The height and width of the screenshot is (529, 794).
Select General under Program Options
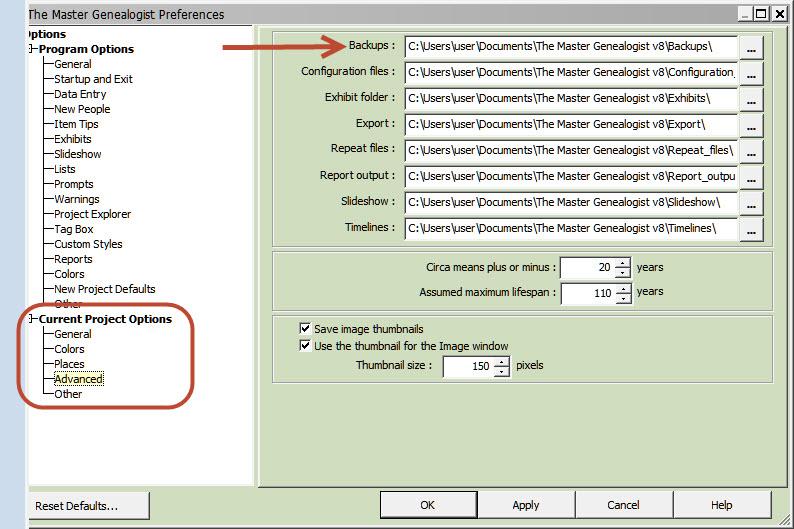point(73,64)
